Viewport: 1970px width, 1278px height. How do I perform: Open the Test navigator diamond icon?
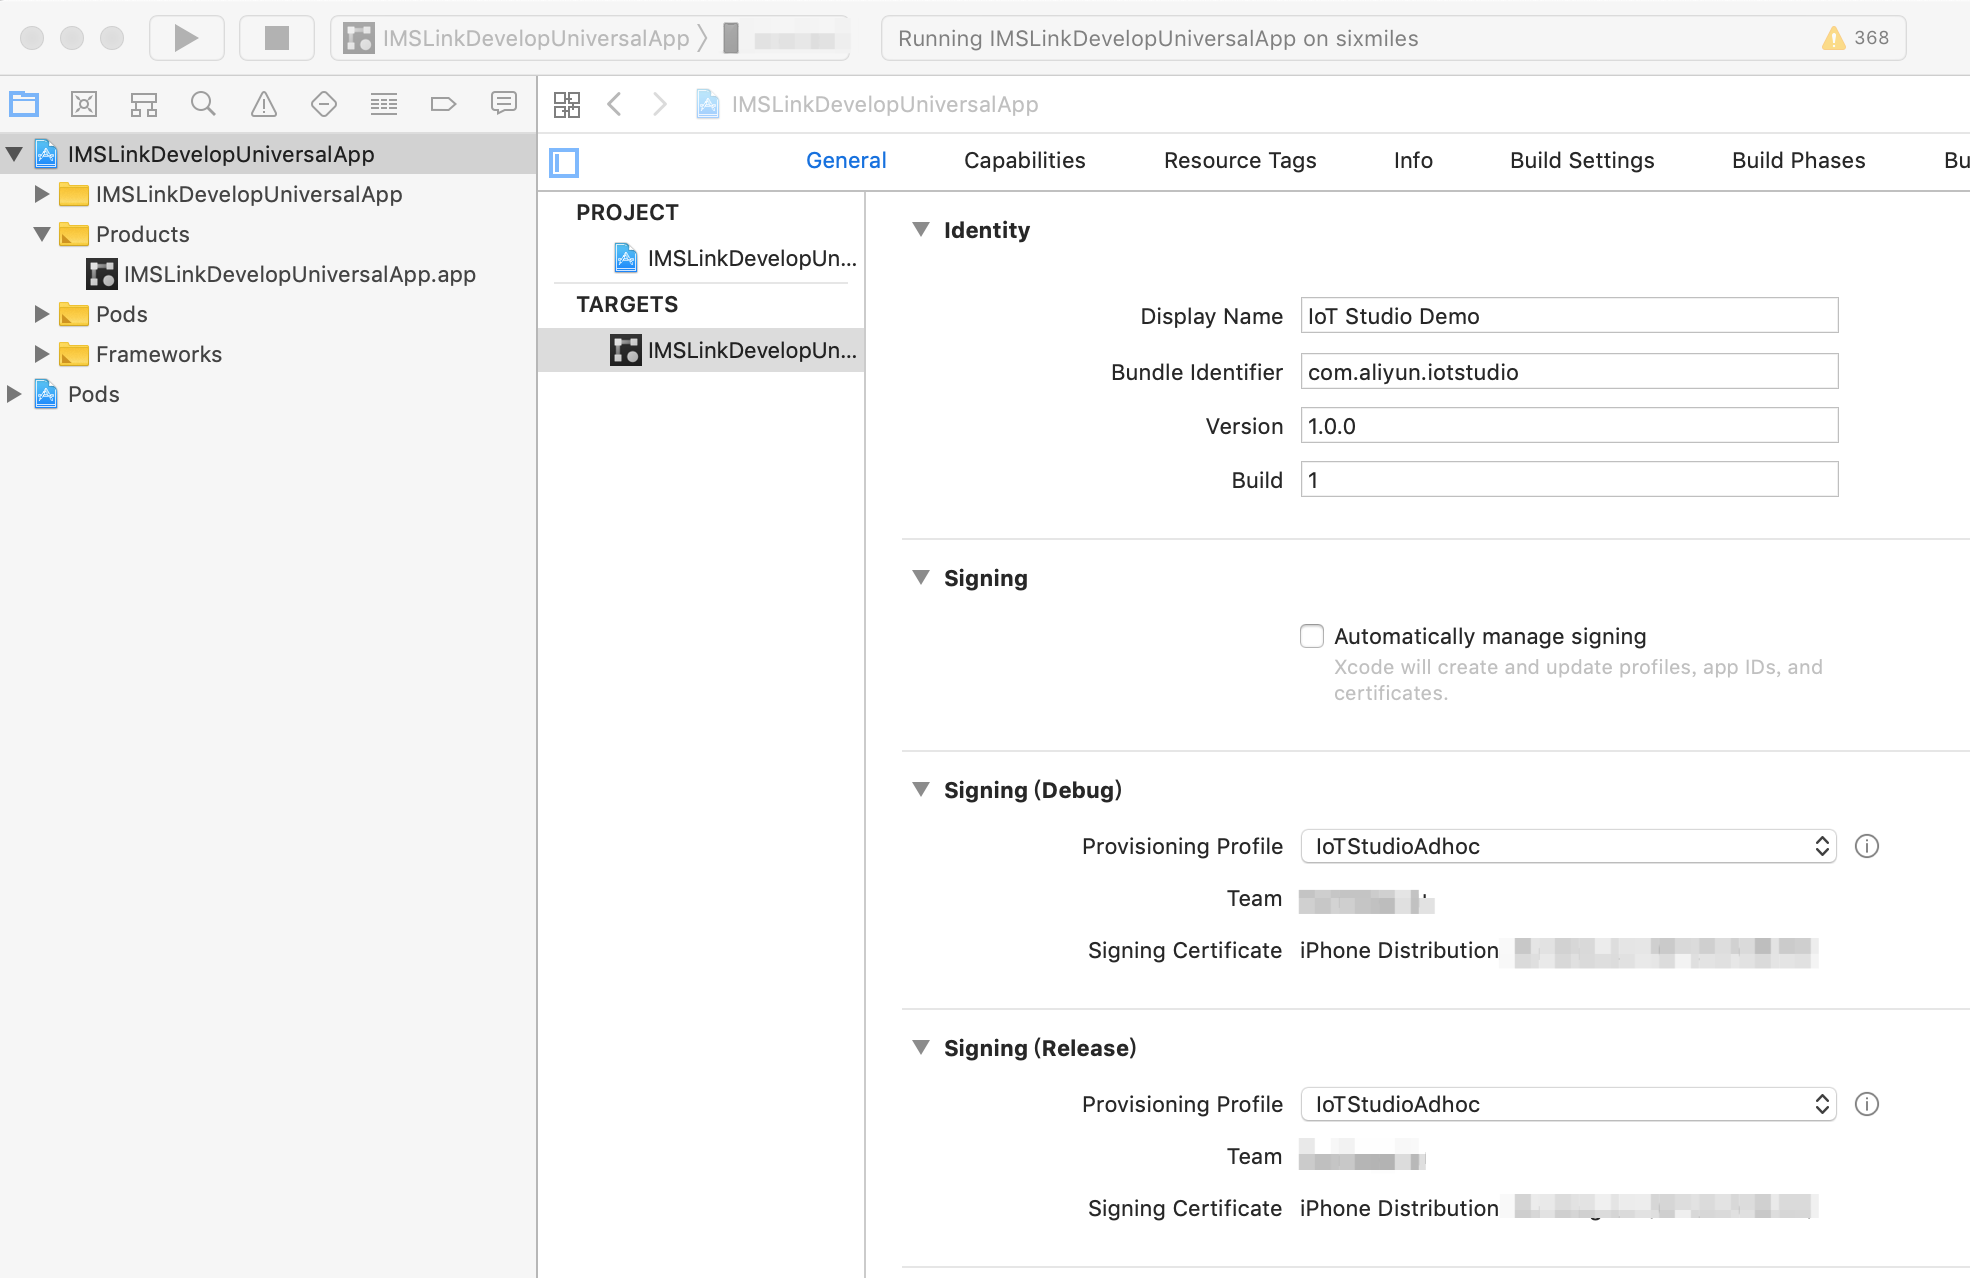pos(324,104)
